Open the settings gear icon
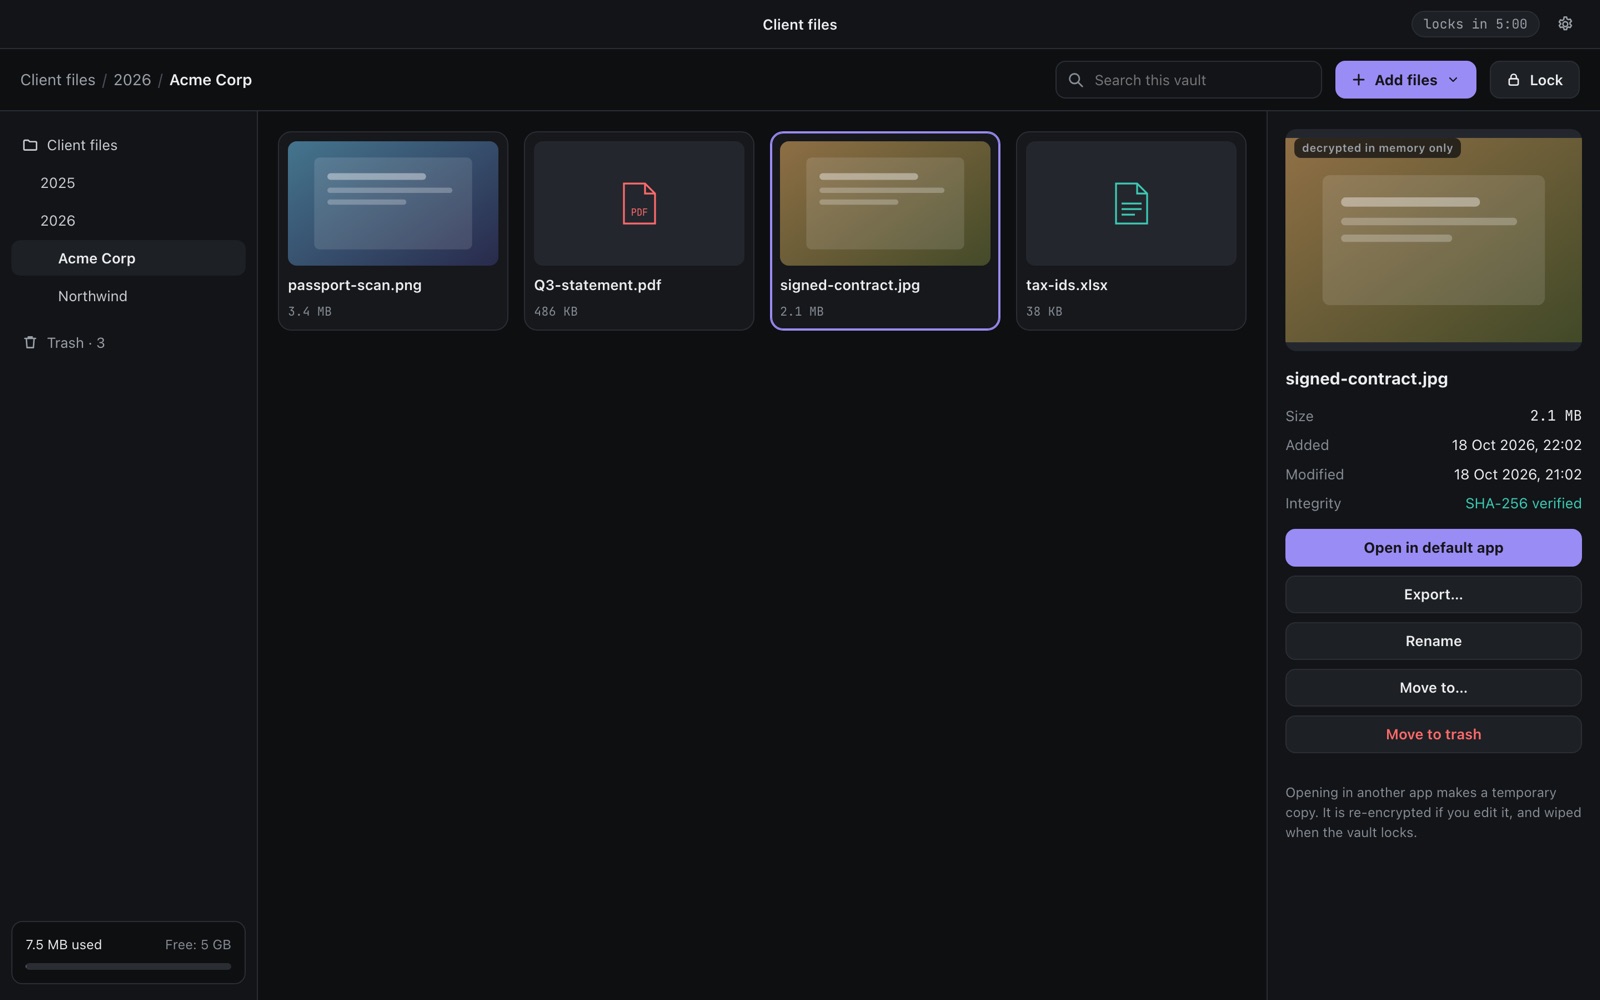 coord(1565,24)
